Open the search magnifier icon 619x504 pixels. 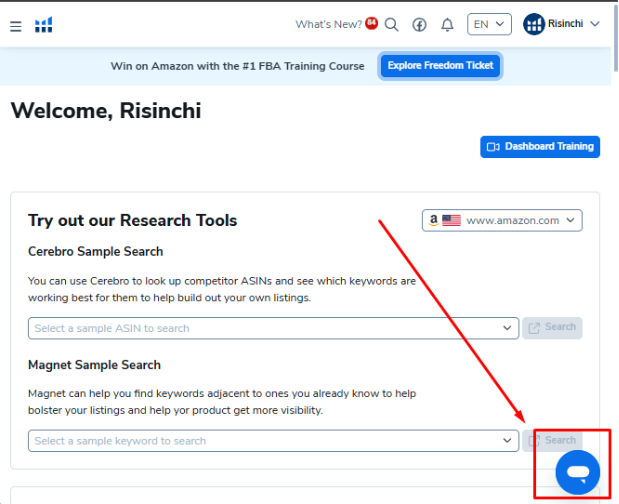(391, 25)
